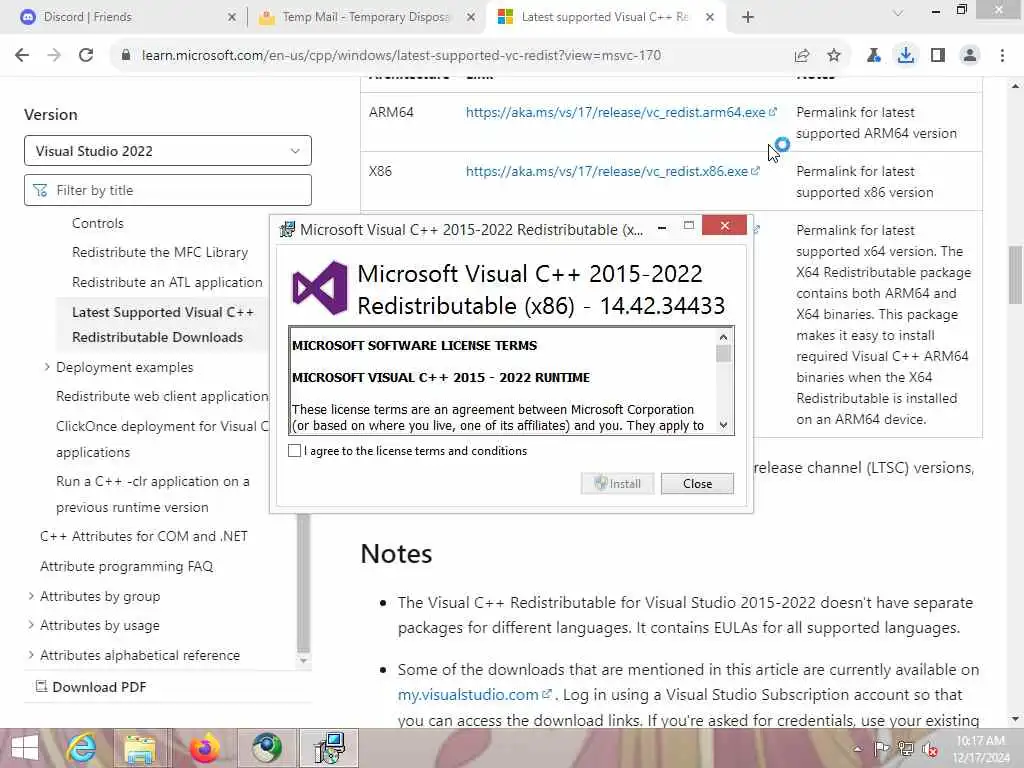Go back to the previous page
The width and height of the screenshot is (1024, 768).
tap(22, 56)
